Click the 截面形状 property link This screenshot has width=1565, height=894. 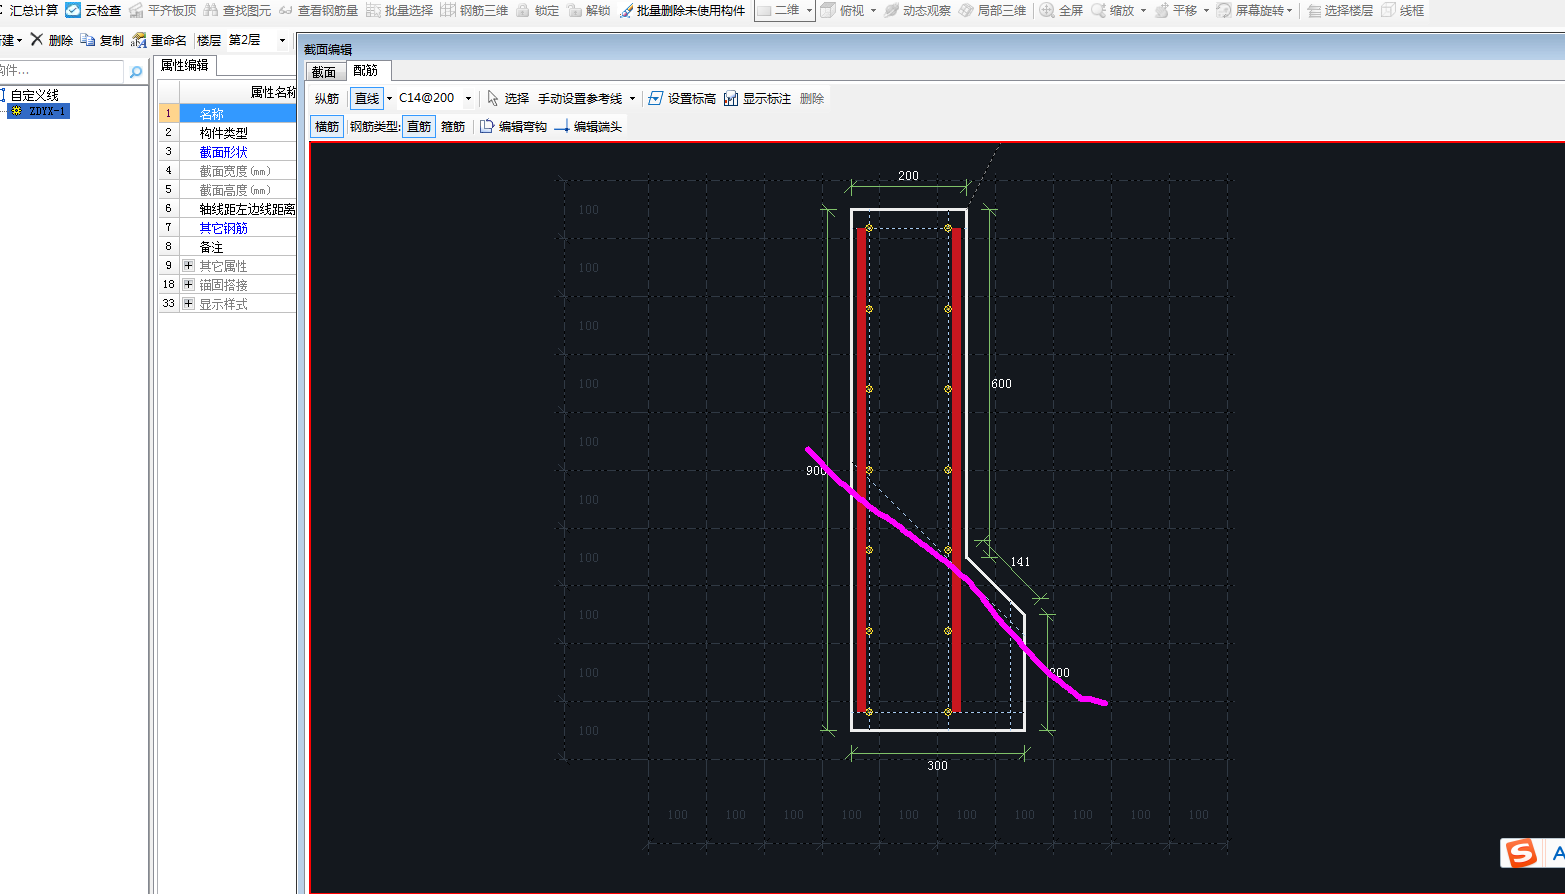[223, 152]
